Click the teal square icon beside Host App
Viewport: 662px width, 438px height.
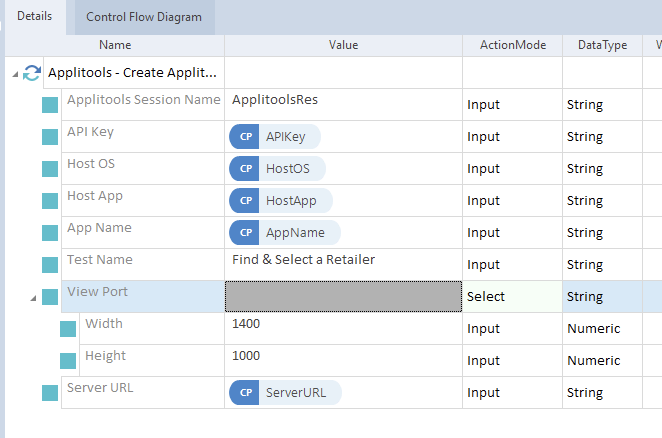(x=50, y=201)
